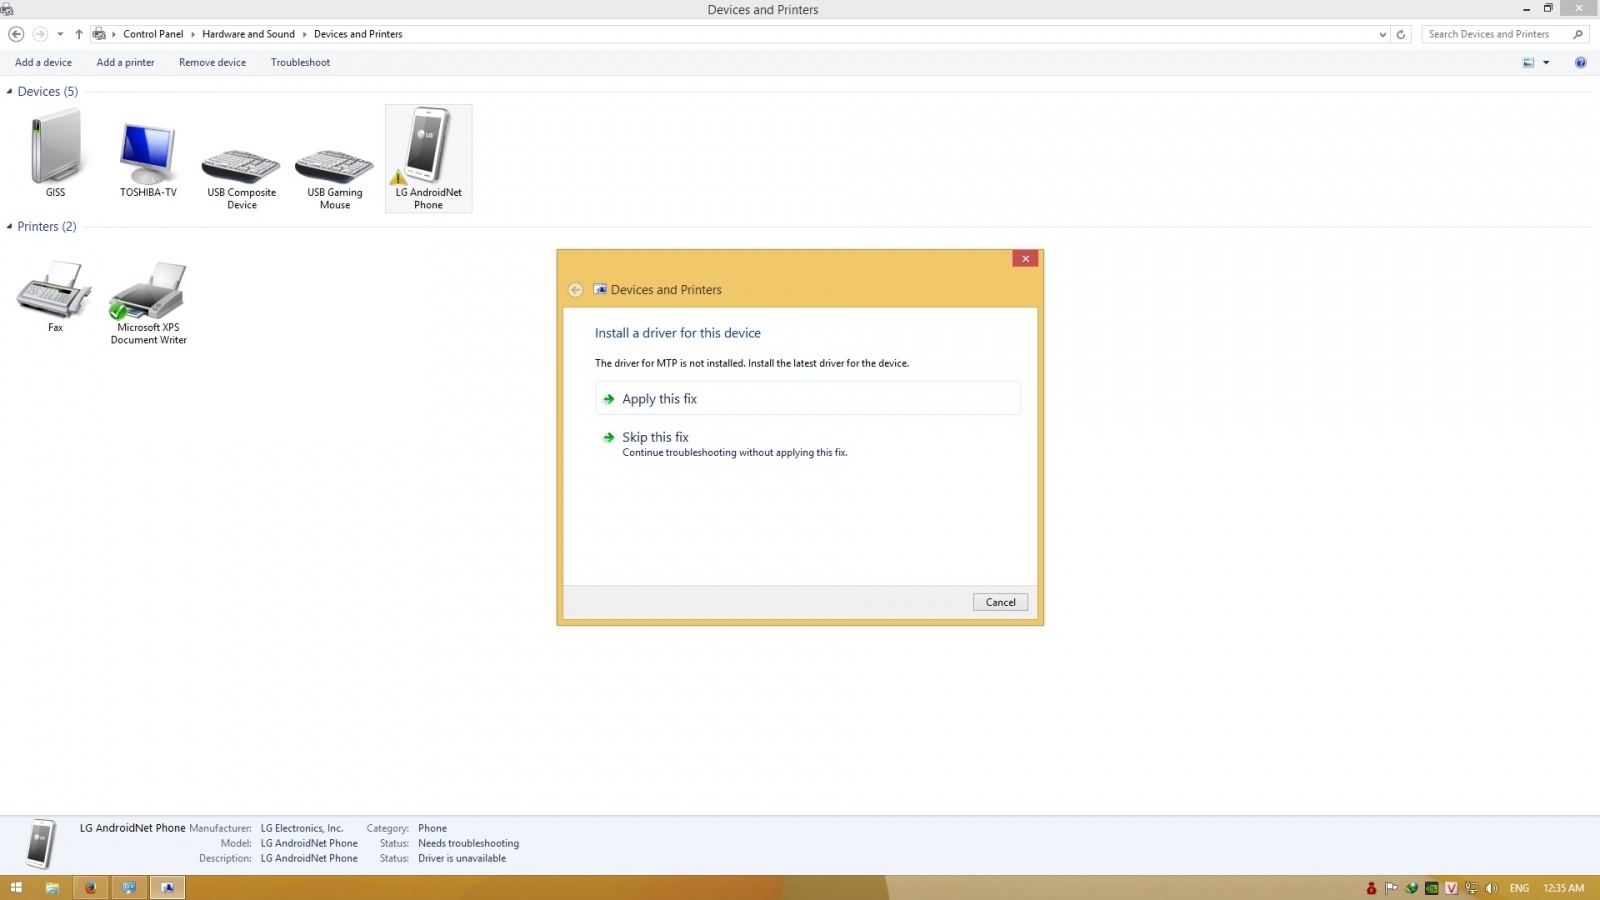The width and height of the screenshot is (1600, 900).
Task: Collapse the Devices (5) group
Action: 10,92
